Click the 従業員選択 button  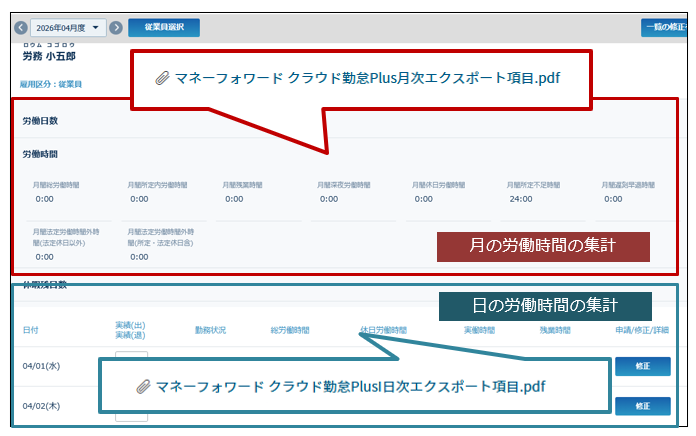click(164, 28)
